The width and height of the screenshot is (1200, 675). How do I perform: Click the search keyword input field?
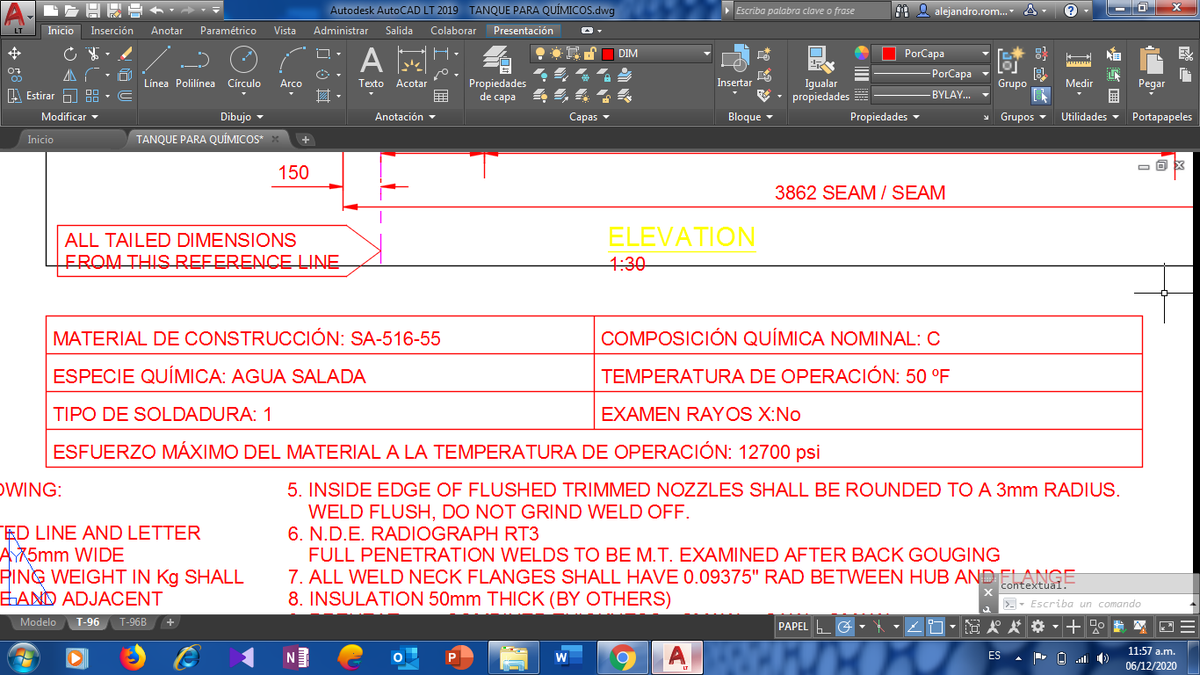(810, 11)
